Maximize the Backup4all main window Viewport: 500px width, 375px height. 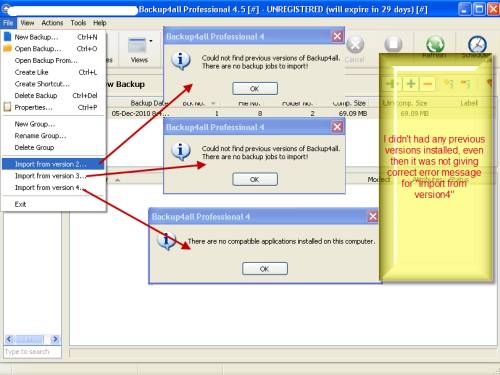(479, 9)
